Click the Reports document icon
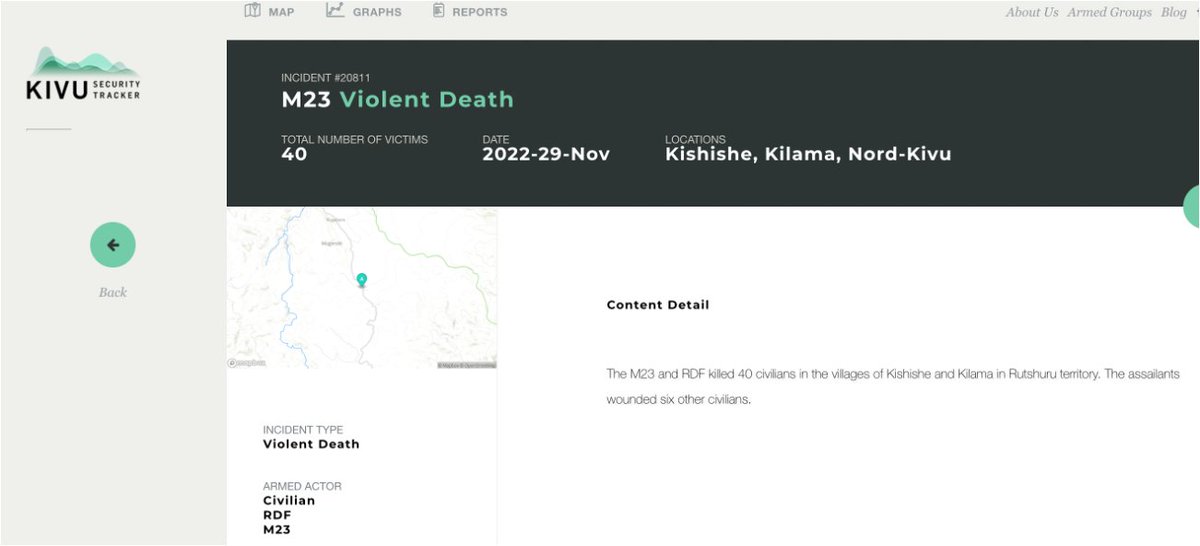 (438, 11)
